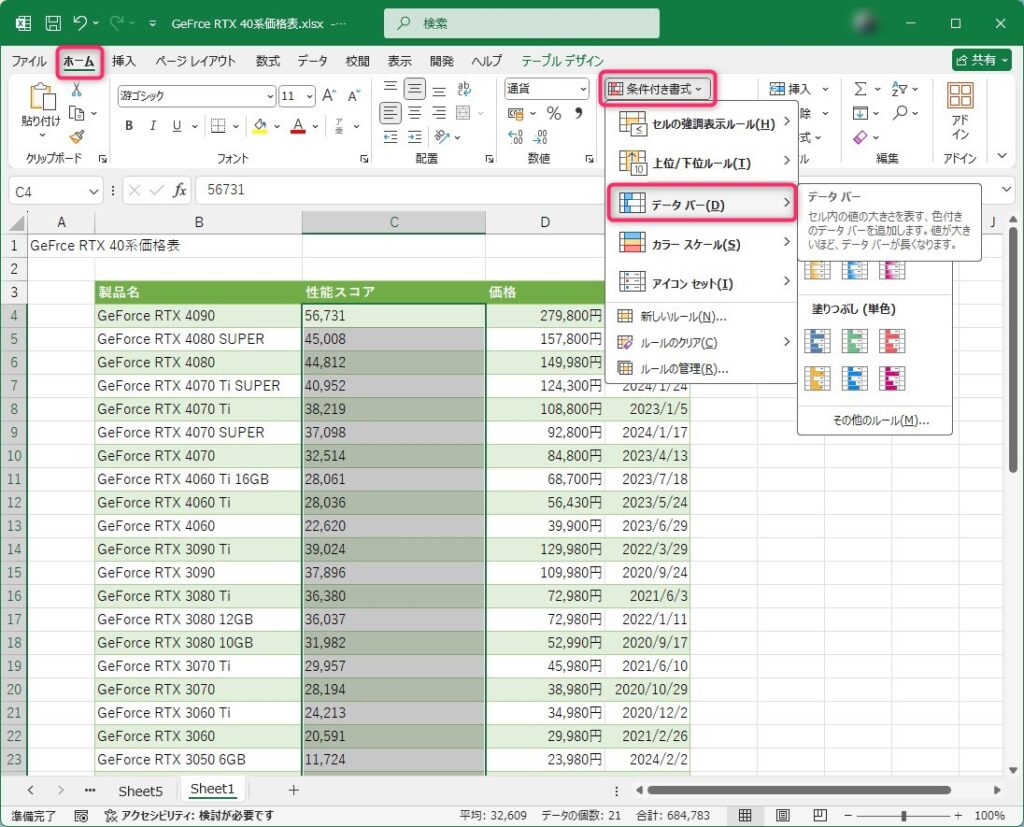1024x827 pixels.
Task: Click the Save icon in title bar
Action: pyautogui.click(x=53, y=22)
